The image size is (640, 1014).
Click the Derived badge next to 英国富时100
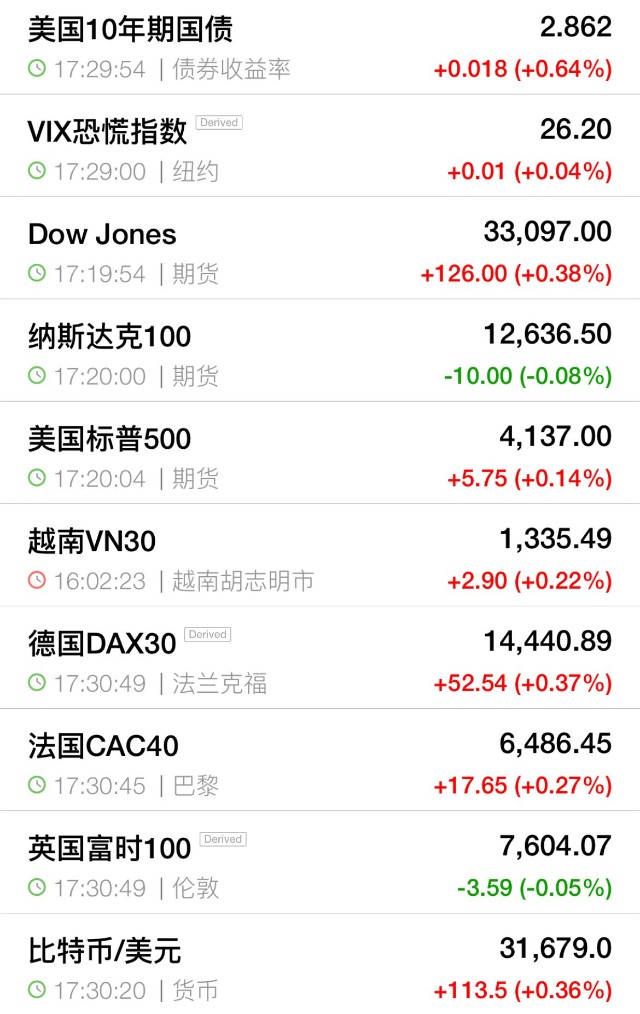223,839
